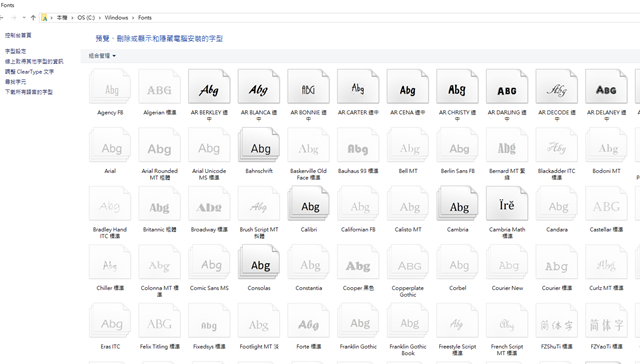Viewport: 640px width, 364px height.
Task: Select the Franklin Gothic Book font icon
Action: pos(408,320)
